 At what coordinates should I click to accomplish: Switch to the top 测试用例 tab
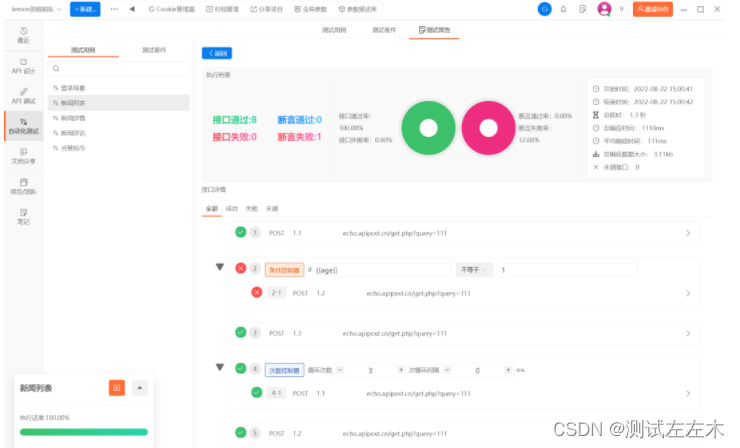[334, 30]
